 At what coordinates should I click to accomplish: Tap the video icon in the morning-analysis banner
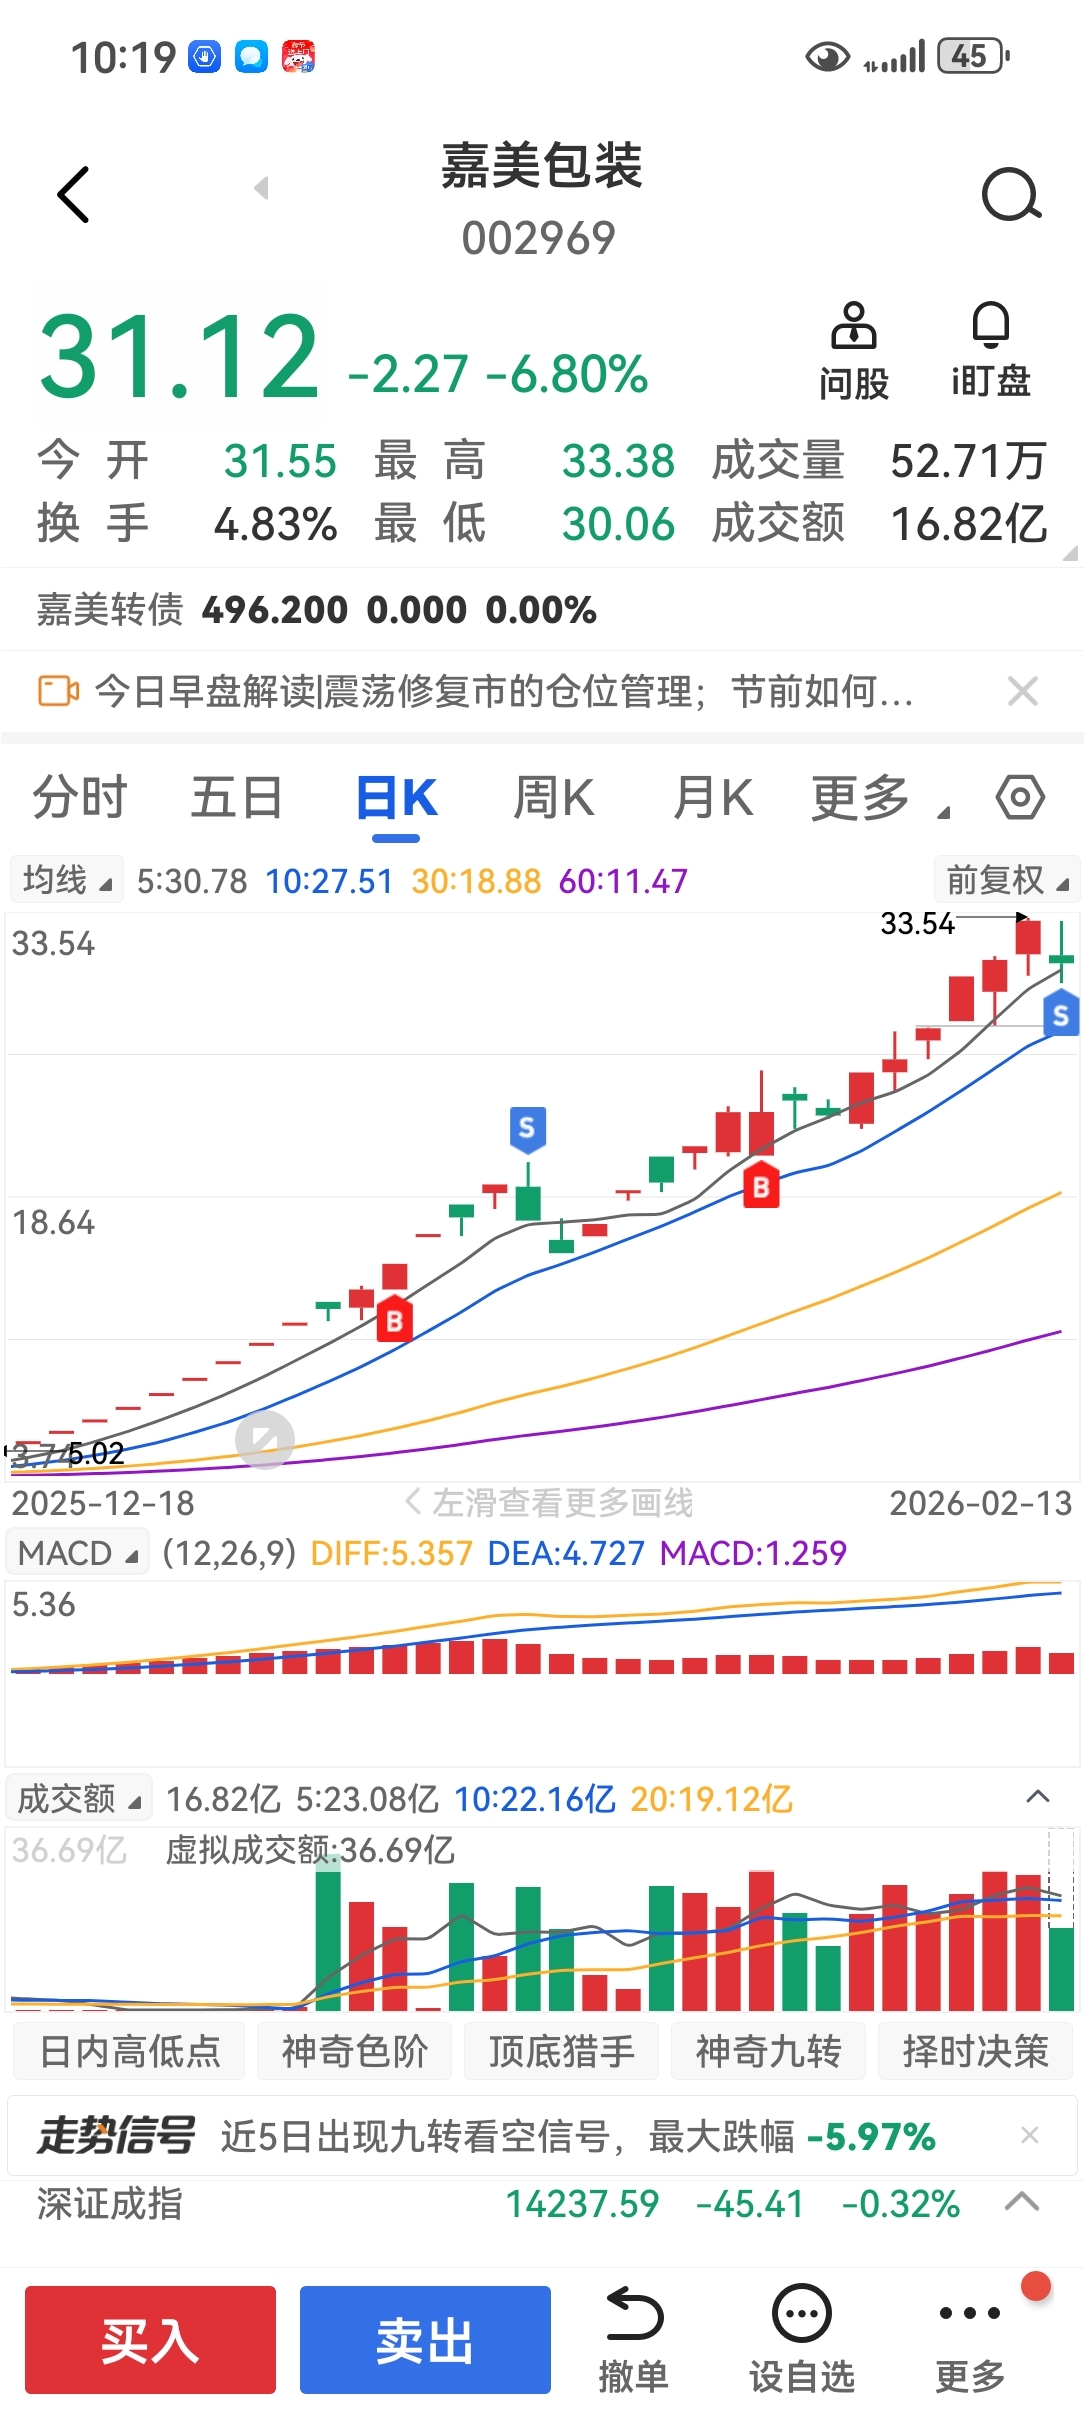click(58, 691)
